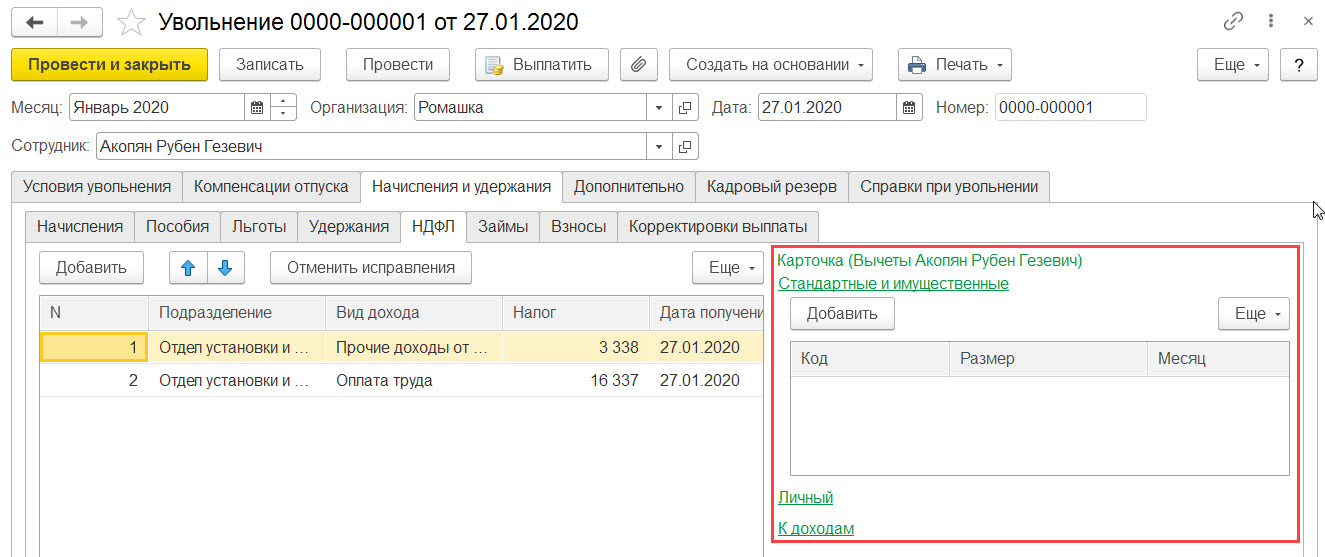Click the paperclip attachments icon

pyautogui.click(x=638, y=65)
